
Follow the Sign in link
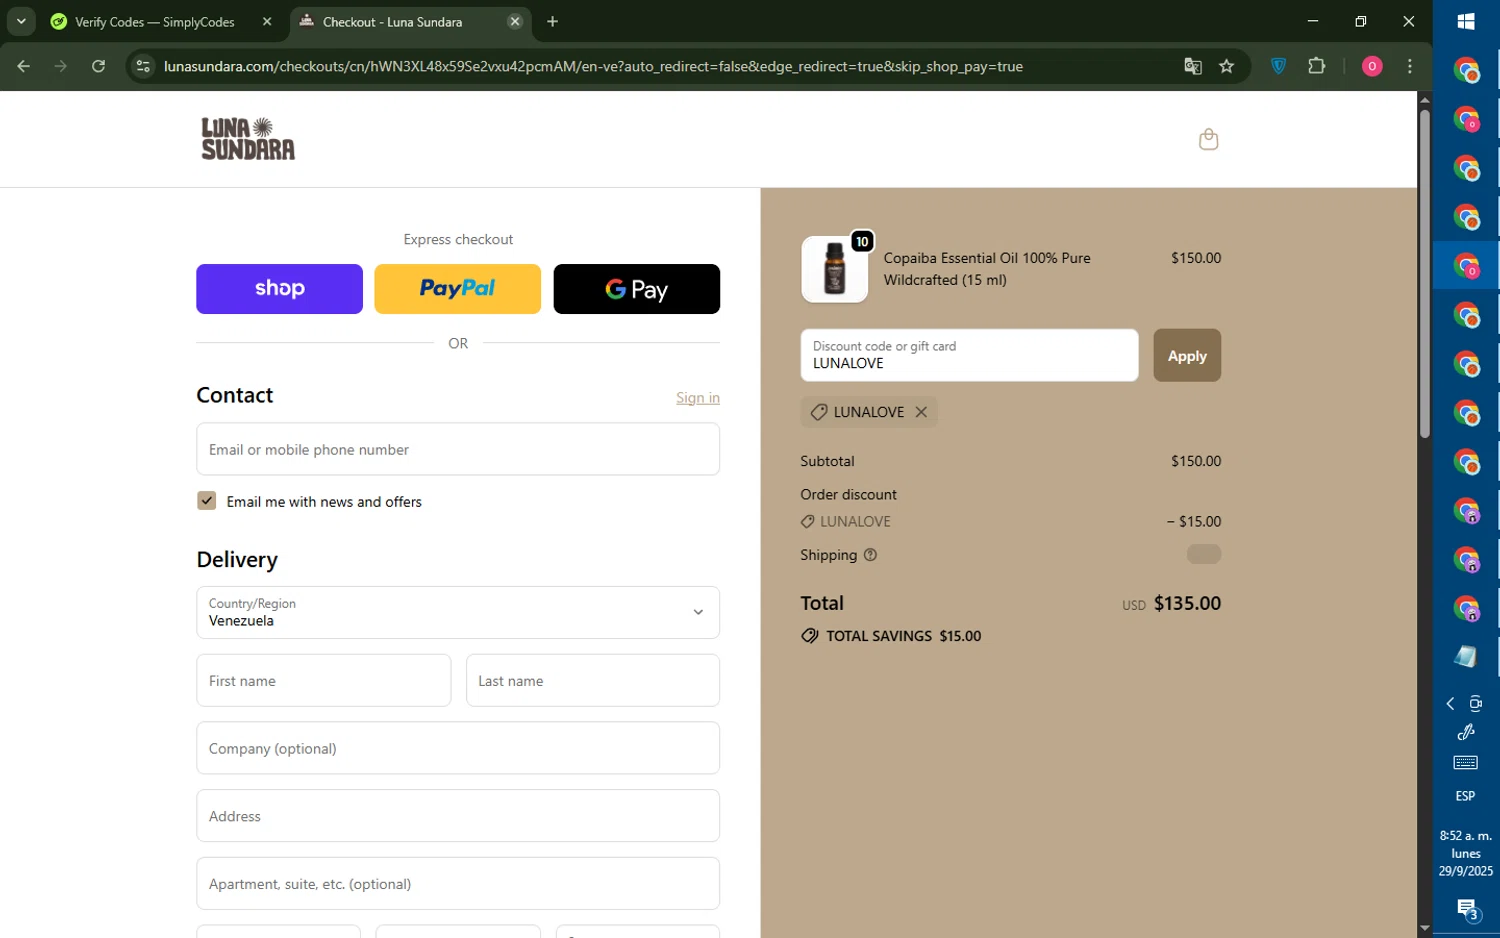click(x=698, y=398)
